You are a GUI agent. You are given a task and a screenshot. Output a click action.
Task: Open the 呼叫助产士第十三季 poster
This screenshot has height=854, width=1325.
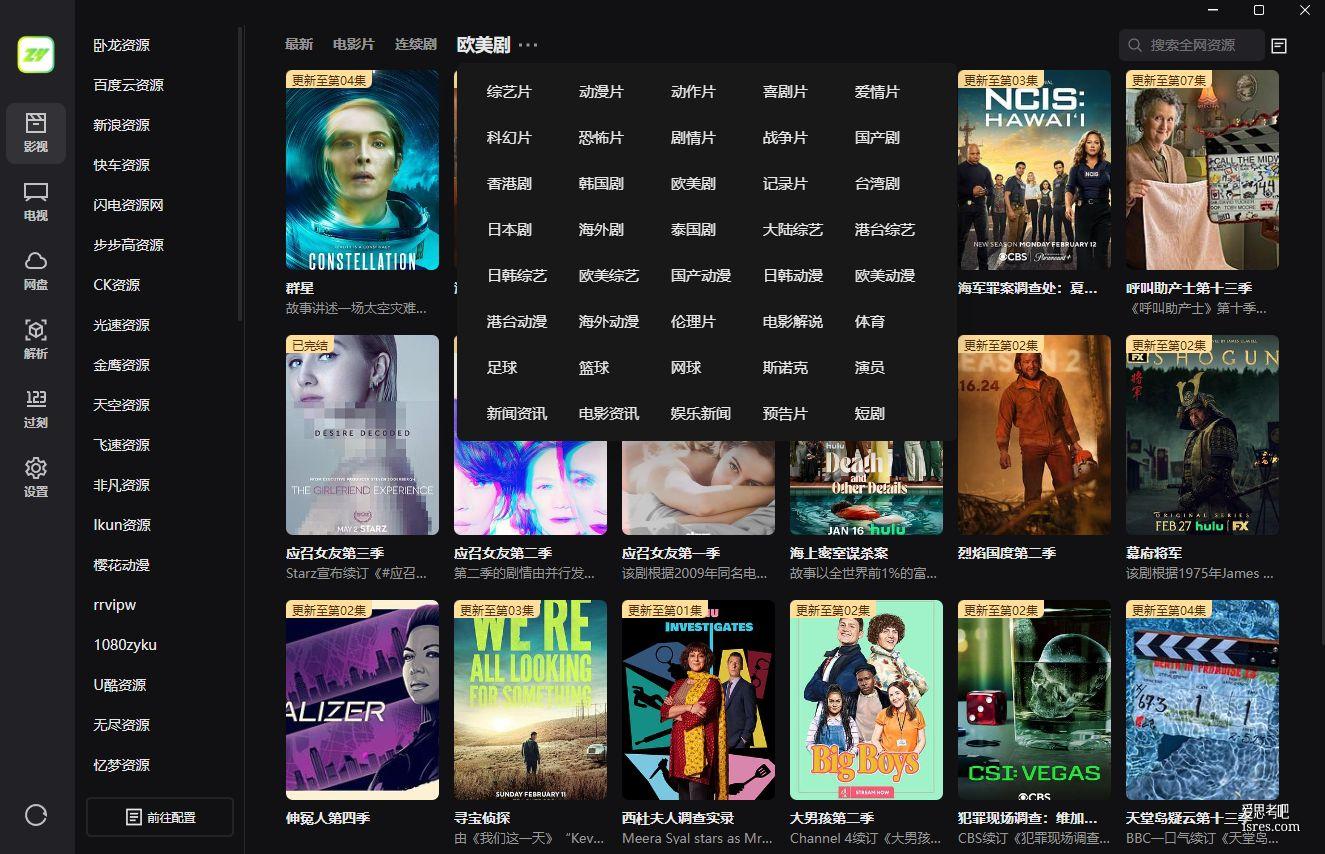1202,170
